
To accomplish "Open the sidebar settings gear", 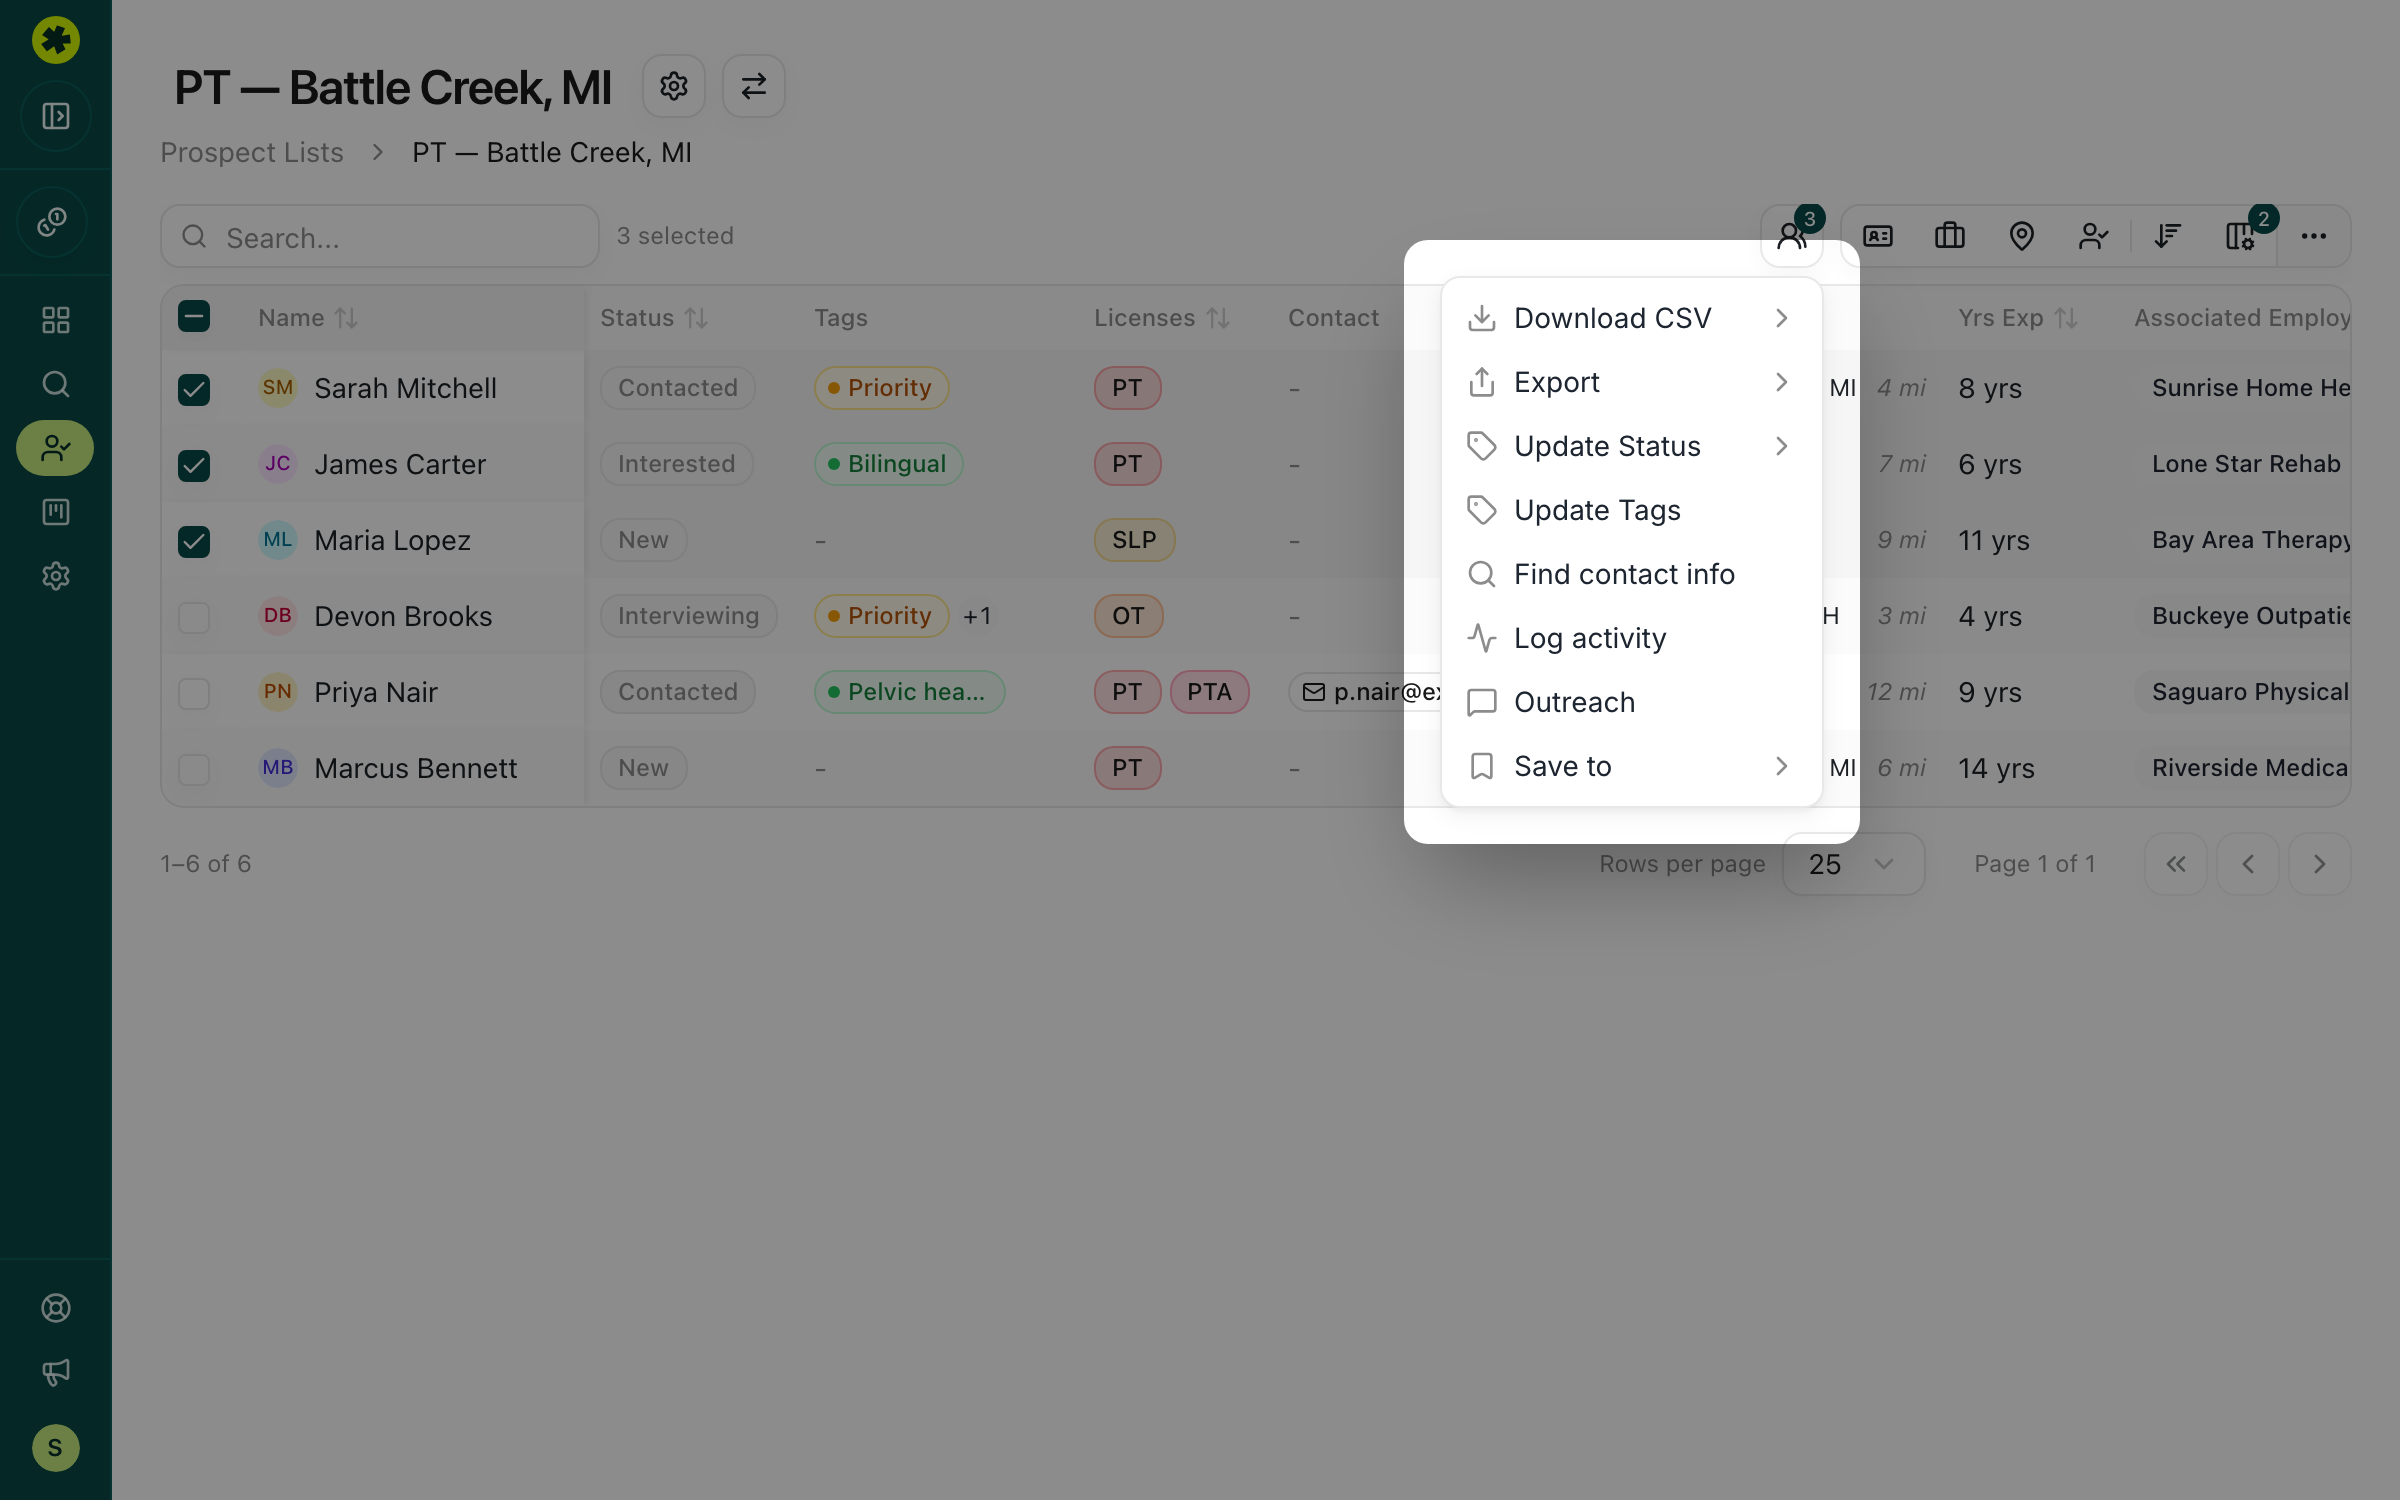I will coord(56,576).
